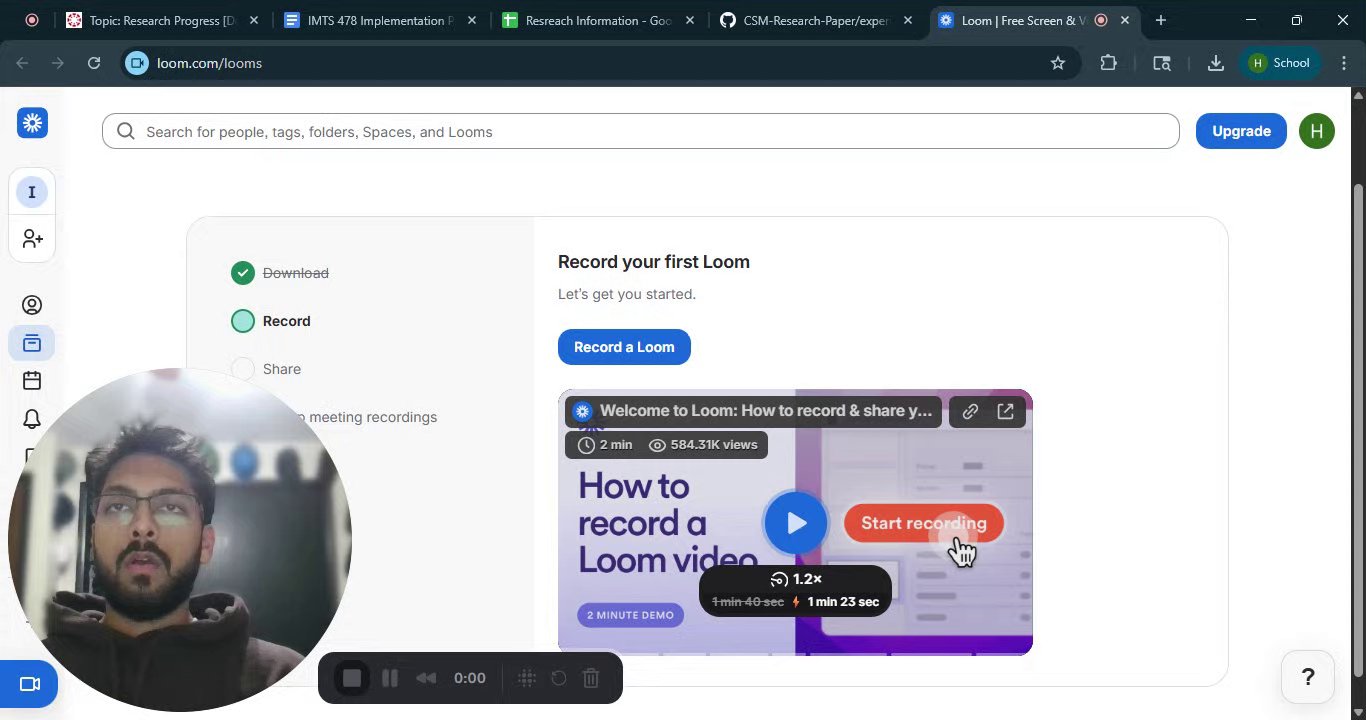
Task: Open the welcome video in a new window
Action: (x=1006, y=411)
